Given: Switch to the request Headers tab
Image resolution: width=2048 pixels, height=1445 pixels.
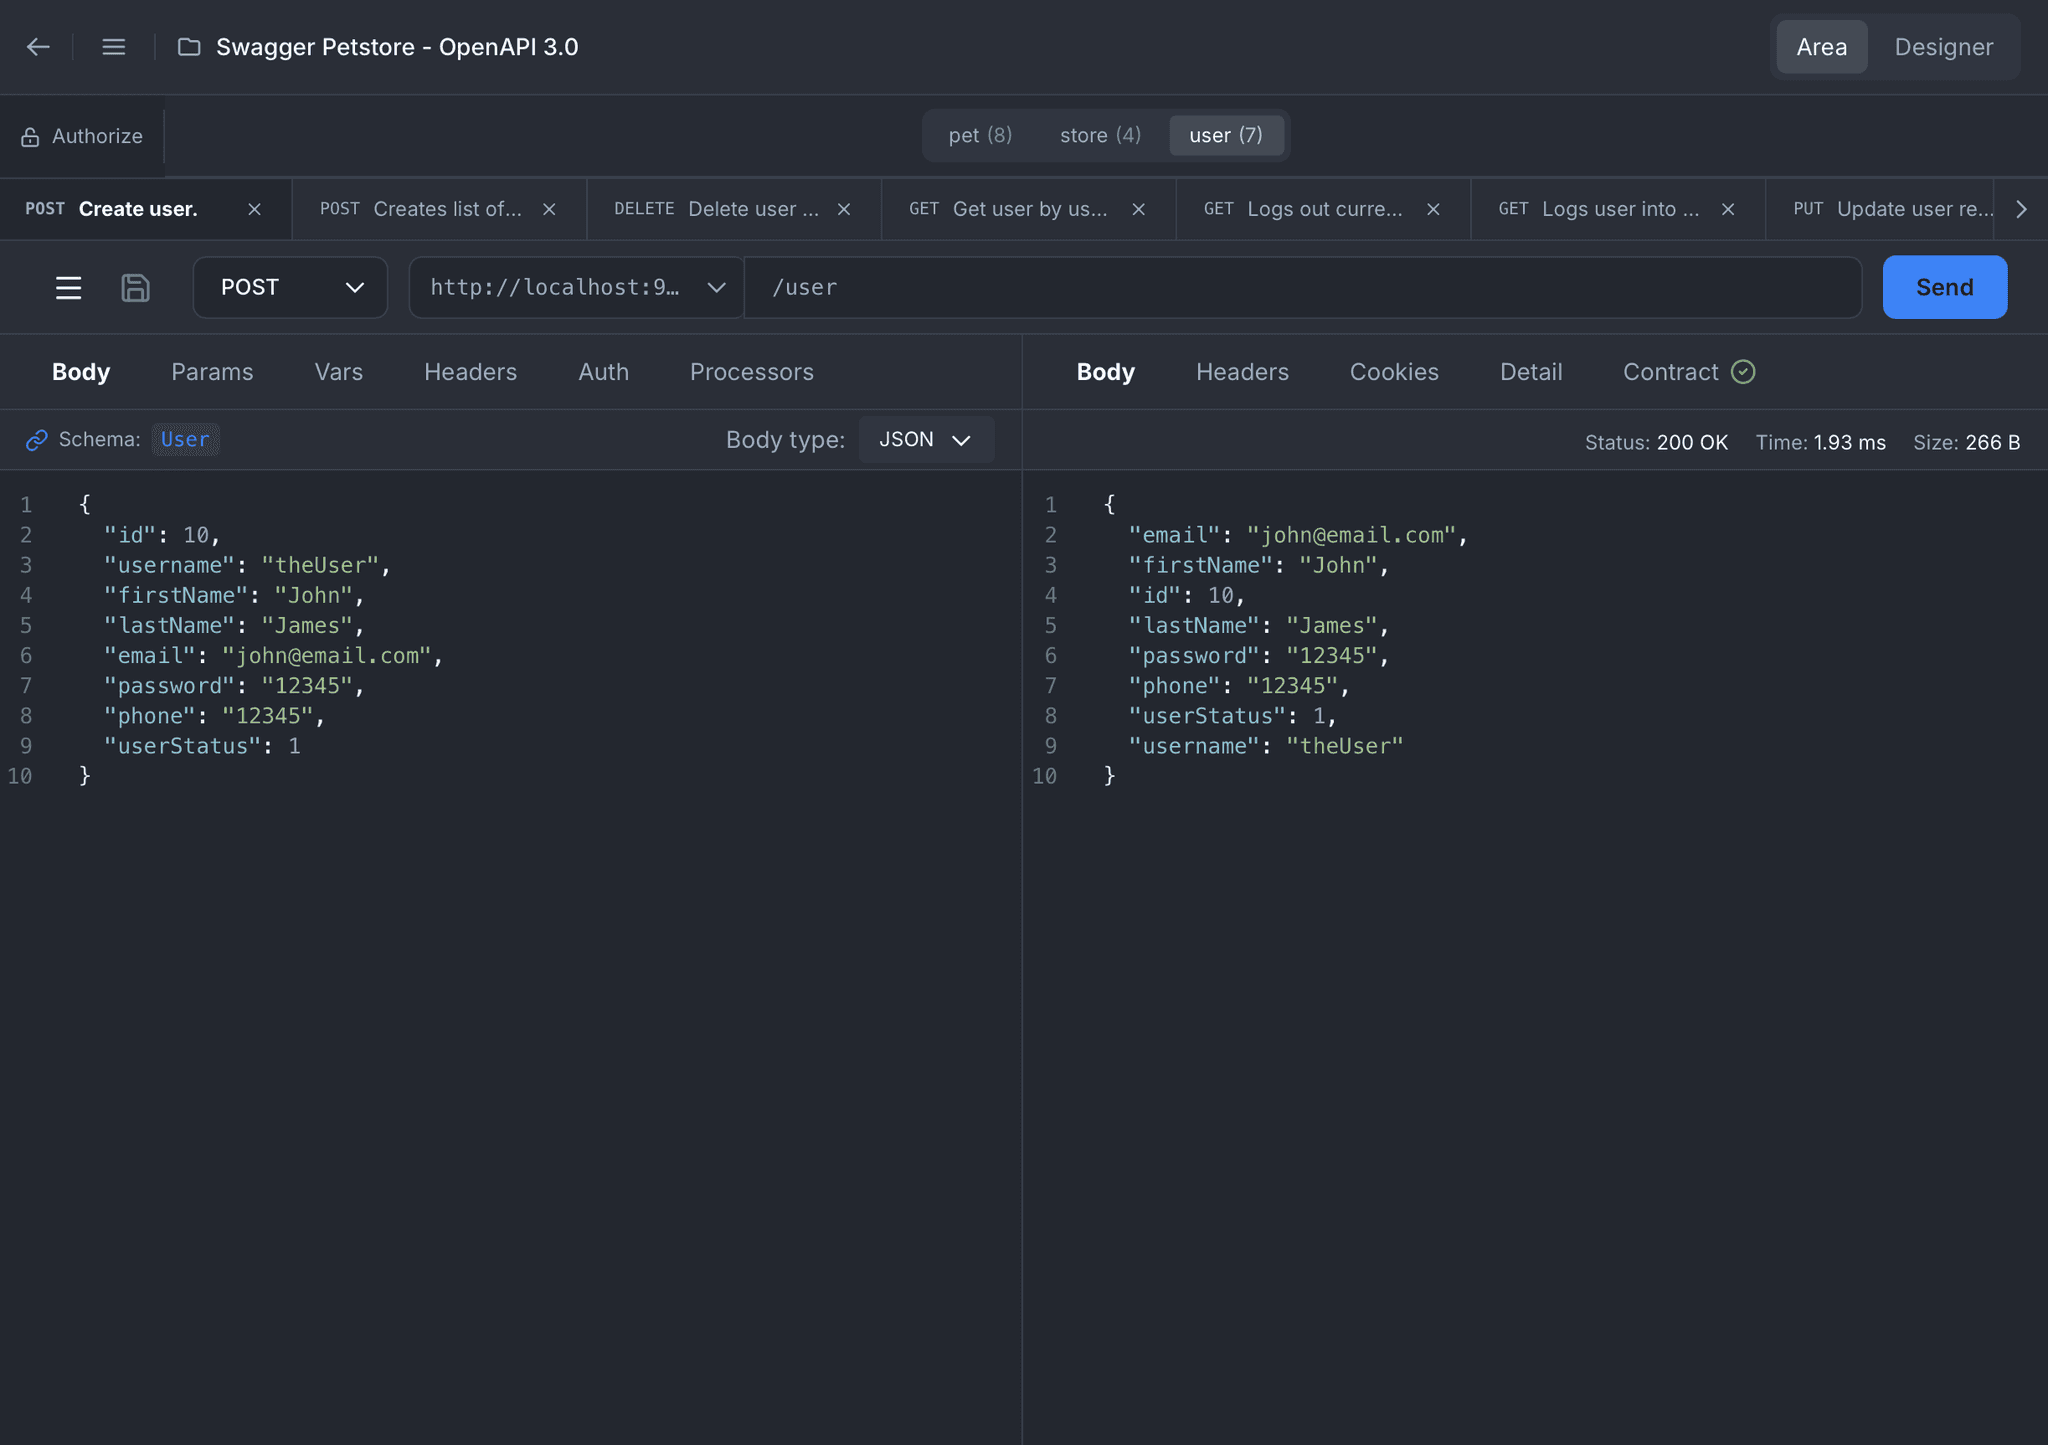Looking at the screenshot, I should coord(470,372).
